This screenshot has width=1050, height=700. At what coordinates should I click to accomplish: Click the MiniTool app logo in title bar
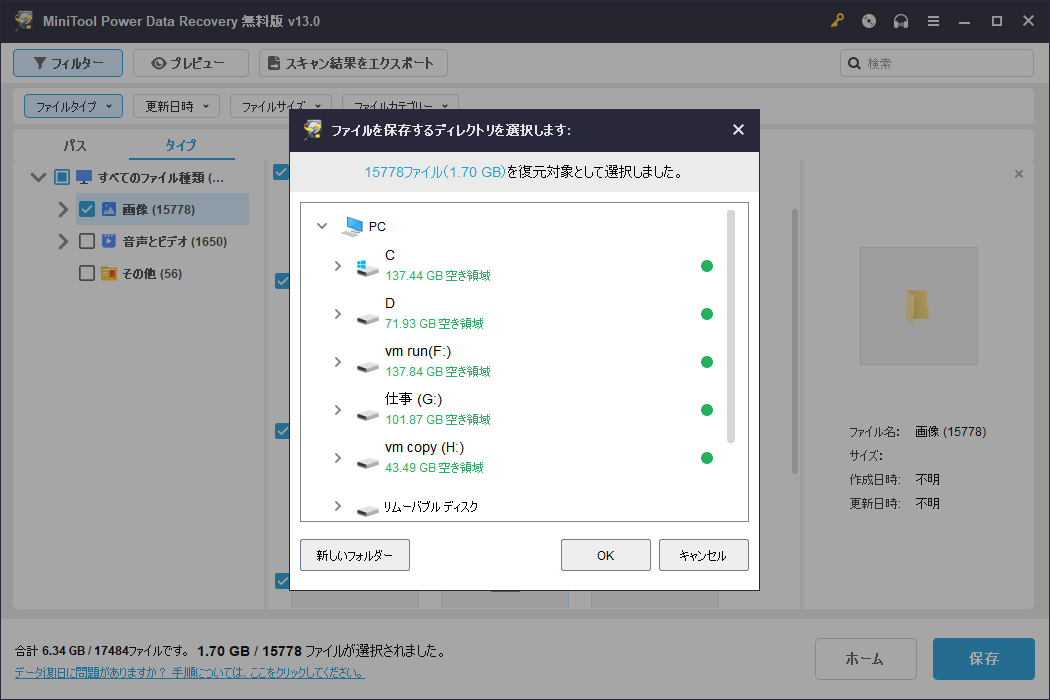24,21
